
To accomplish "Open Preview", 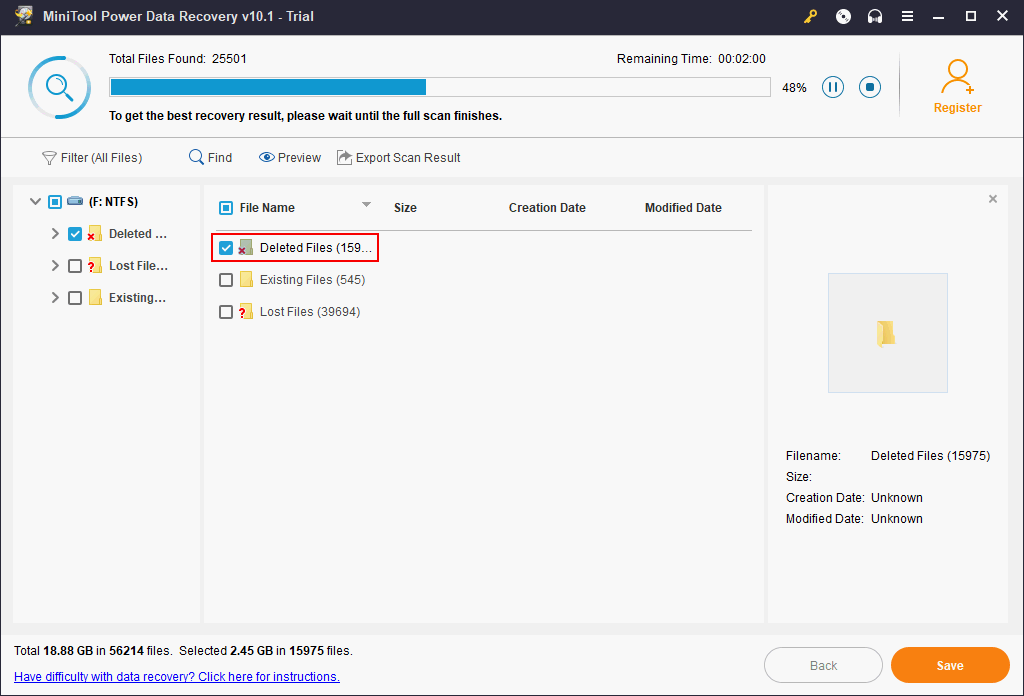I will (290, 157).
